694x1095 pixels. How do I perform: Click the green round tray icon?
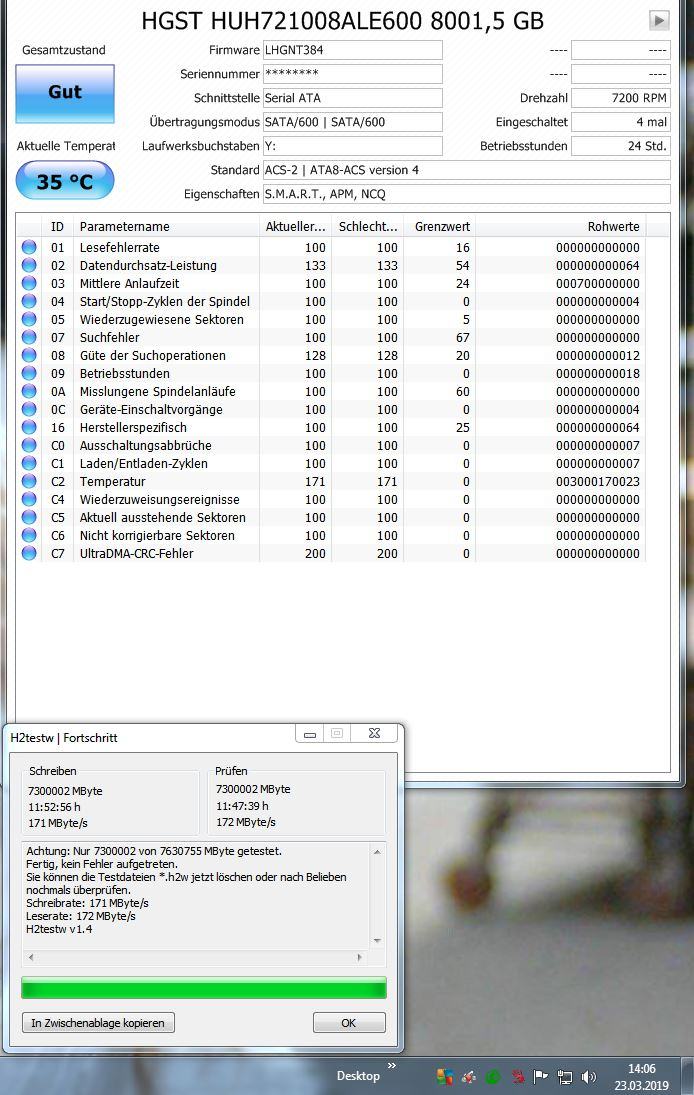coord(492,1077)
